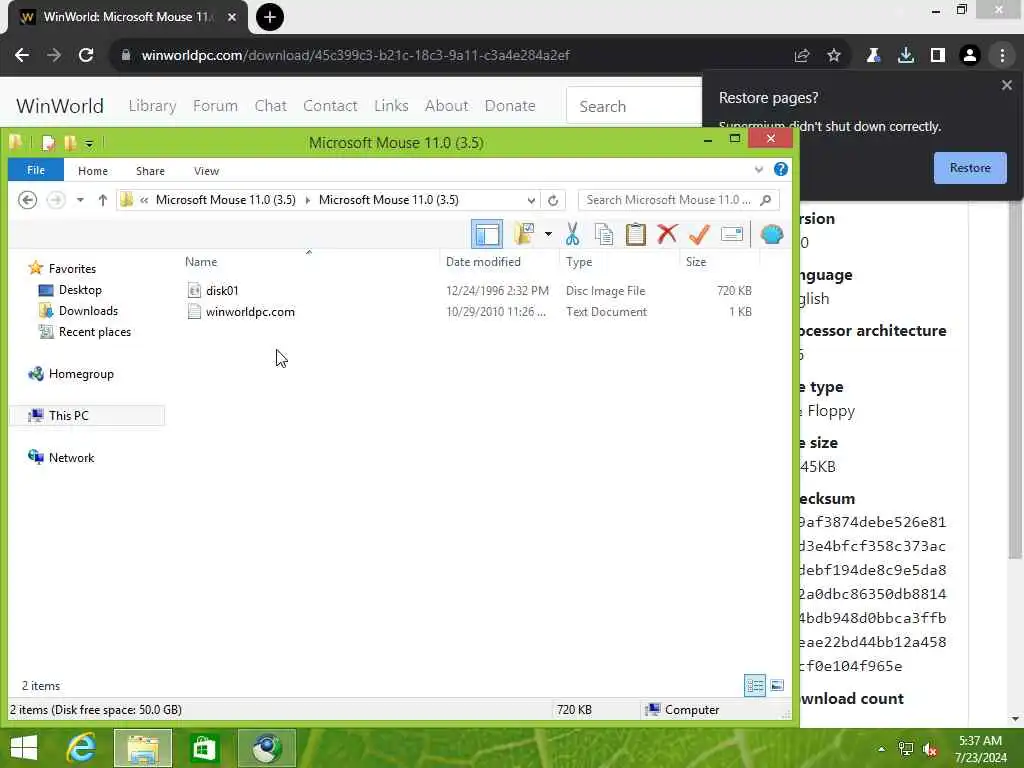Screen dimensions: 1024x768
Task: Click the Explorer search magnifier icon
Action: point(766,200)
